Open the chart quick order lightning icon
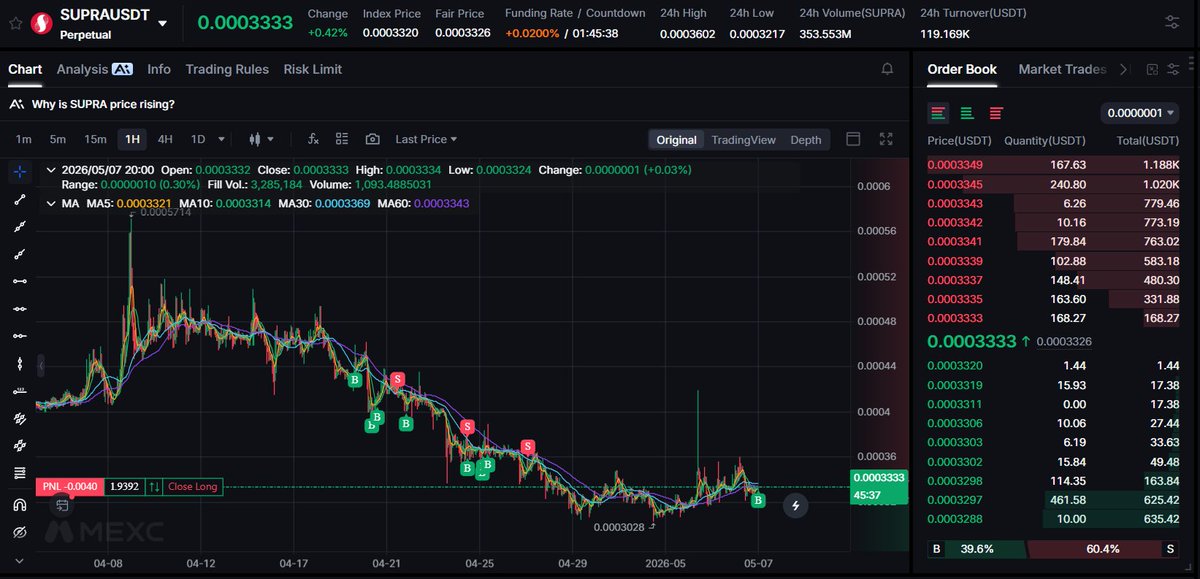 [x=796, y=505]
